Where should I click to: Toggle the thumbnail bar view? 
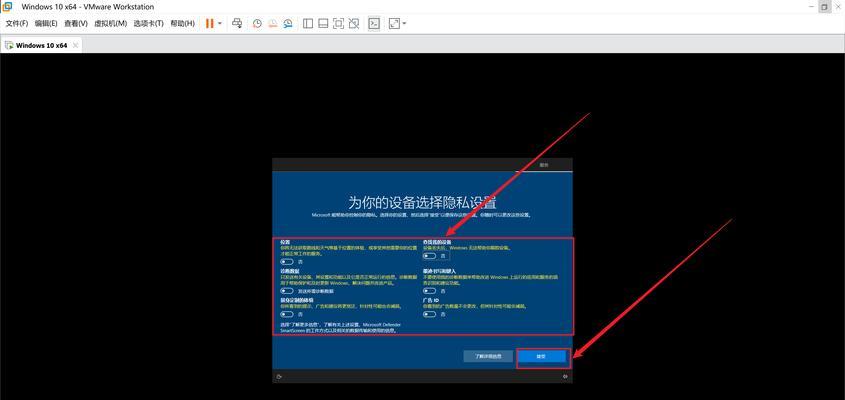[323, 23]
